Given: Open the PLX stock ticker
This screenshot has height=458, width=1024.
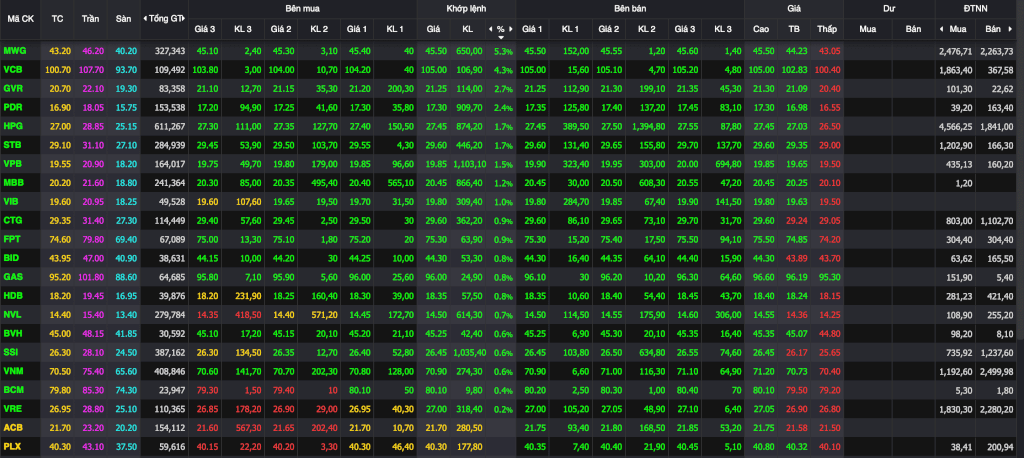Looking at the screenshot, I should (12, 448).
